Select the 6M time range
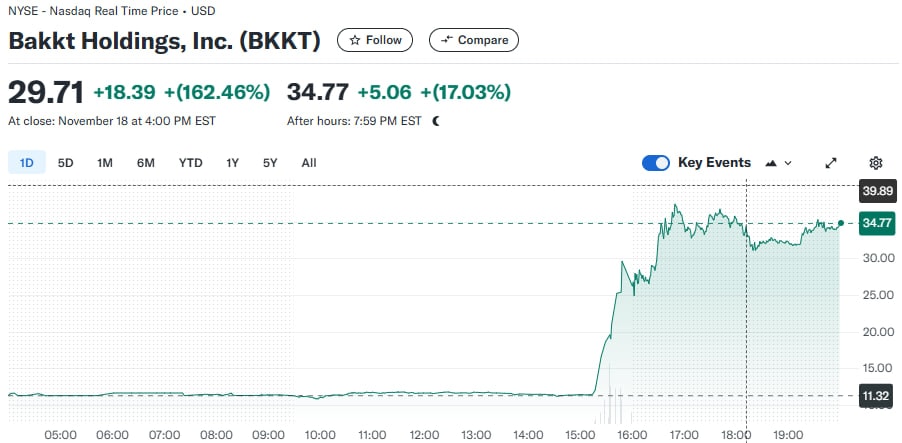902x443 pixels. click(x=146, y=162)
